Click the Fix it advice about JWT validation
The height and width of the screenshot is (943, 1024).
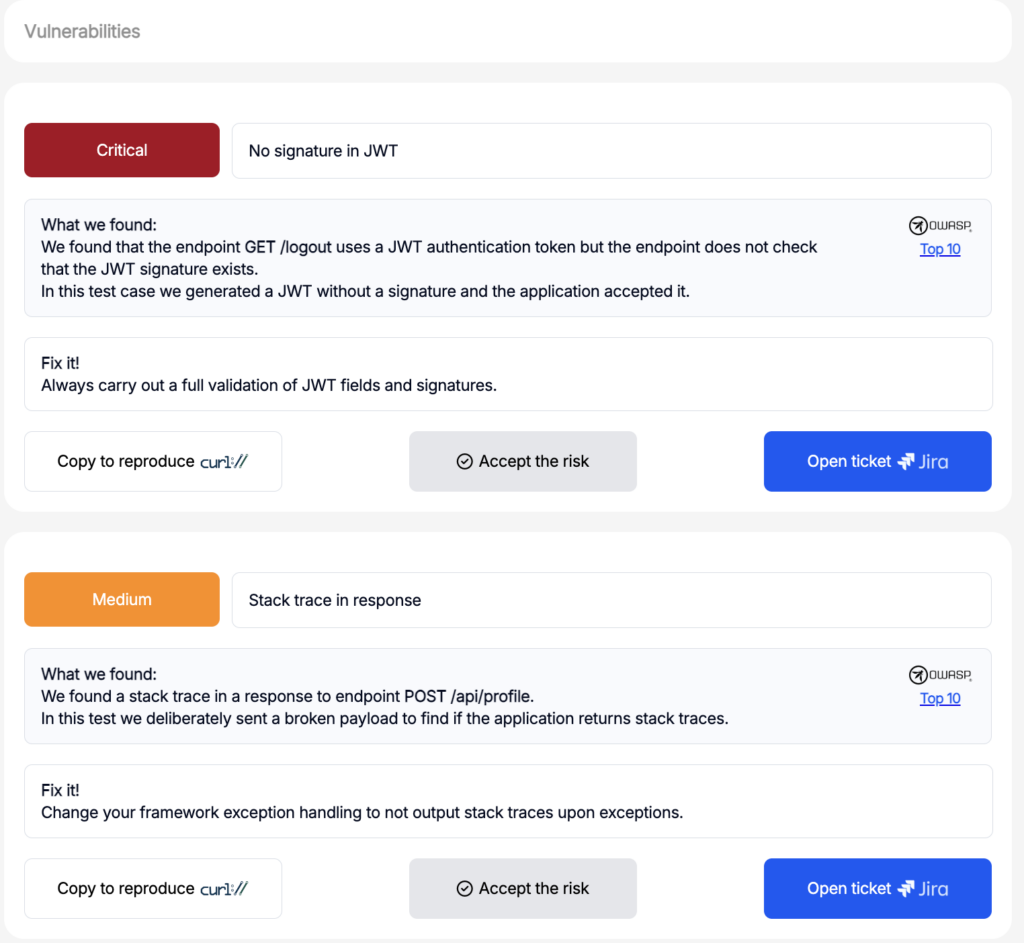(x=268, y=385)
